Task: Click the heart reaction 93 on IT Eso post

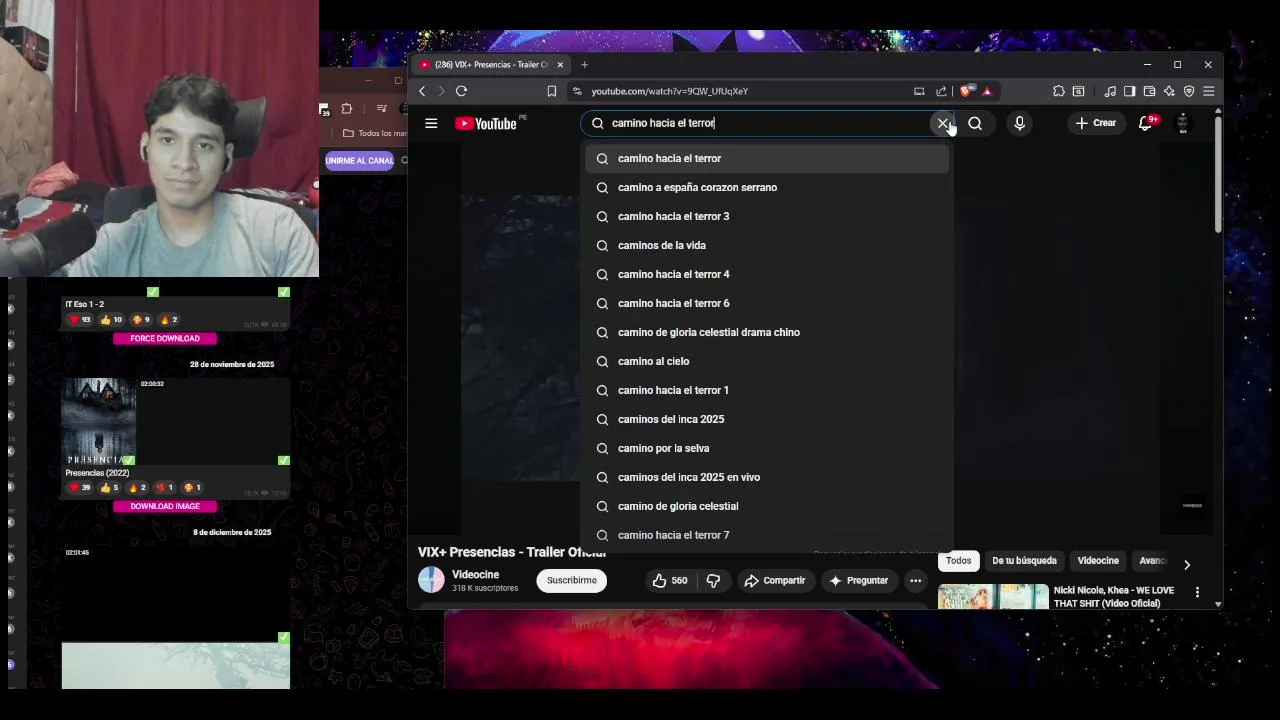Action: coord(80,320)
